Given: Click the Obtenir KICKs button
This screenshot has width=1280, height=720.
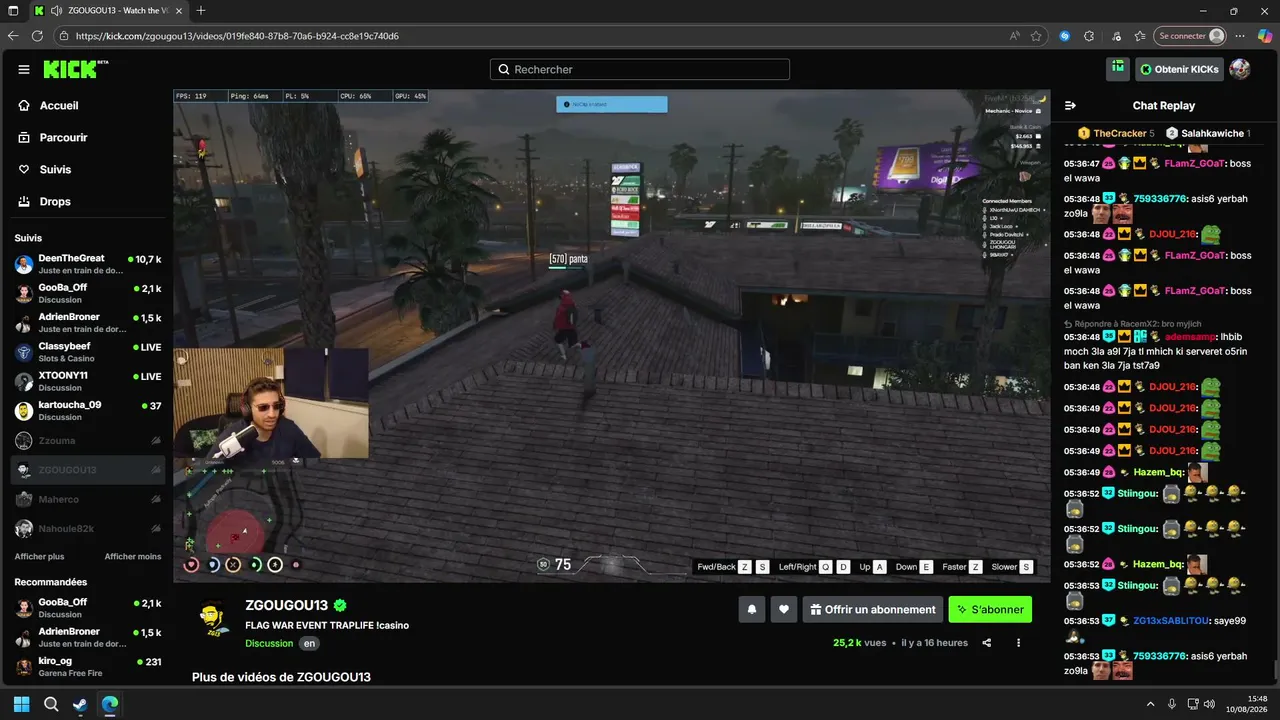Looking at the screenshot, I should 1179,69.
